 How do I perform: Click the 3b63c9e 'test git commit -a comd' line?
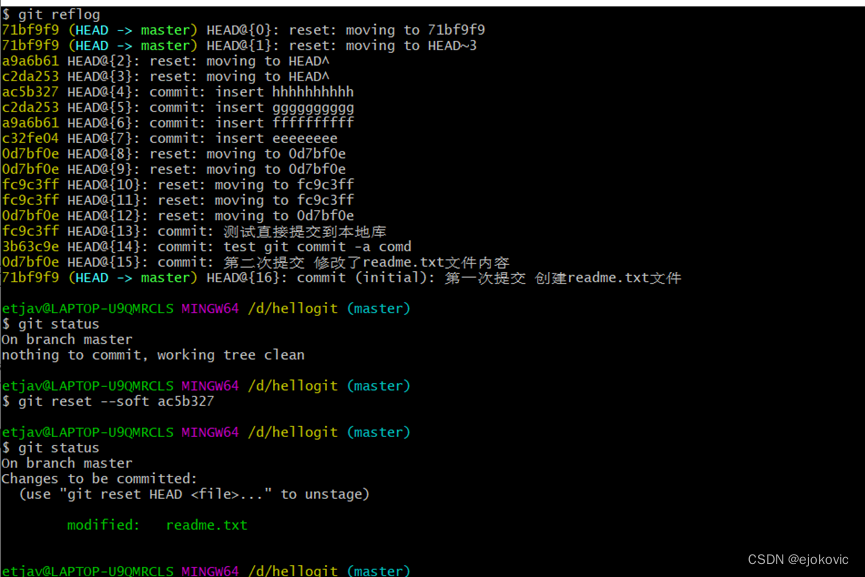coord(206,247)
